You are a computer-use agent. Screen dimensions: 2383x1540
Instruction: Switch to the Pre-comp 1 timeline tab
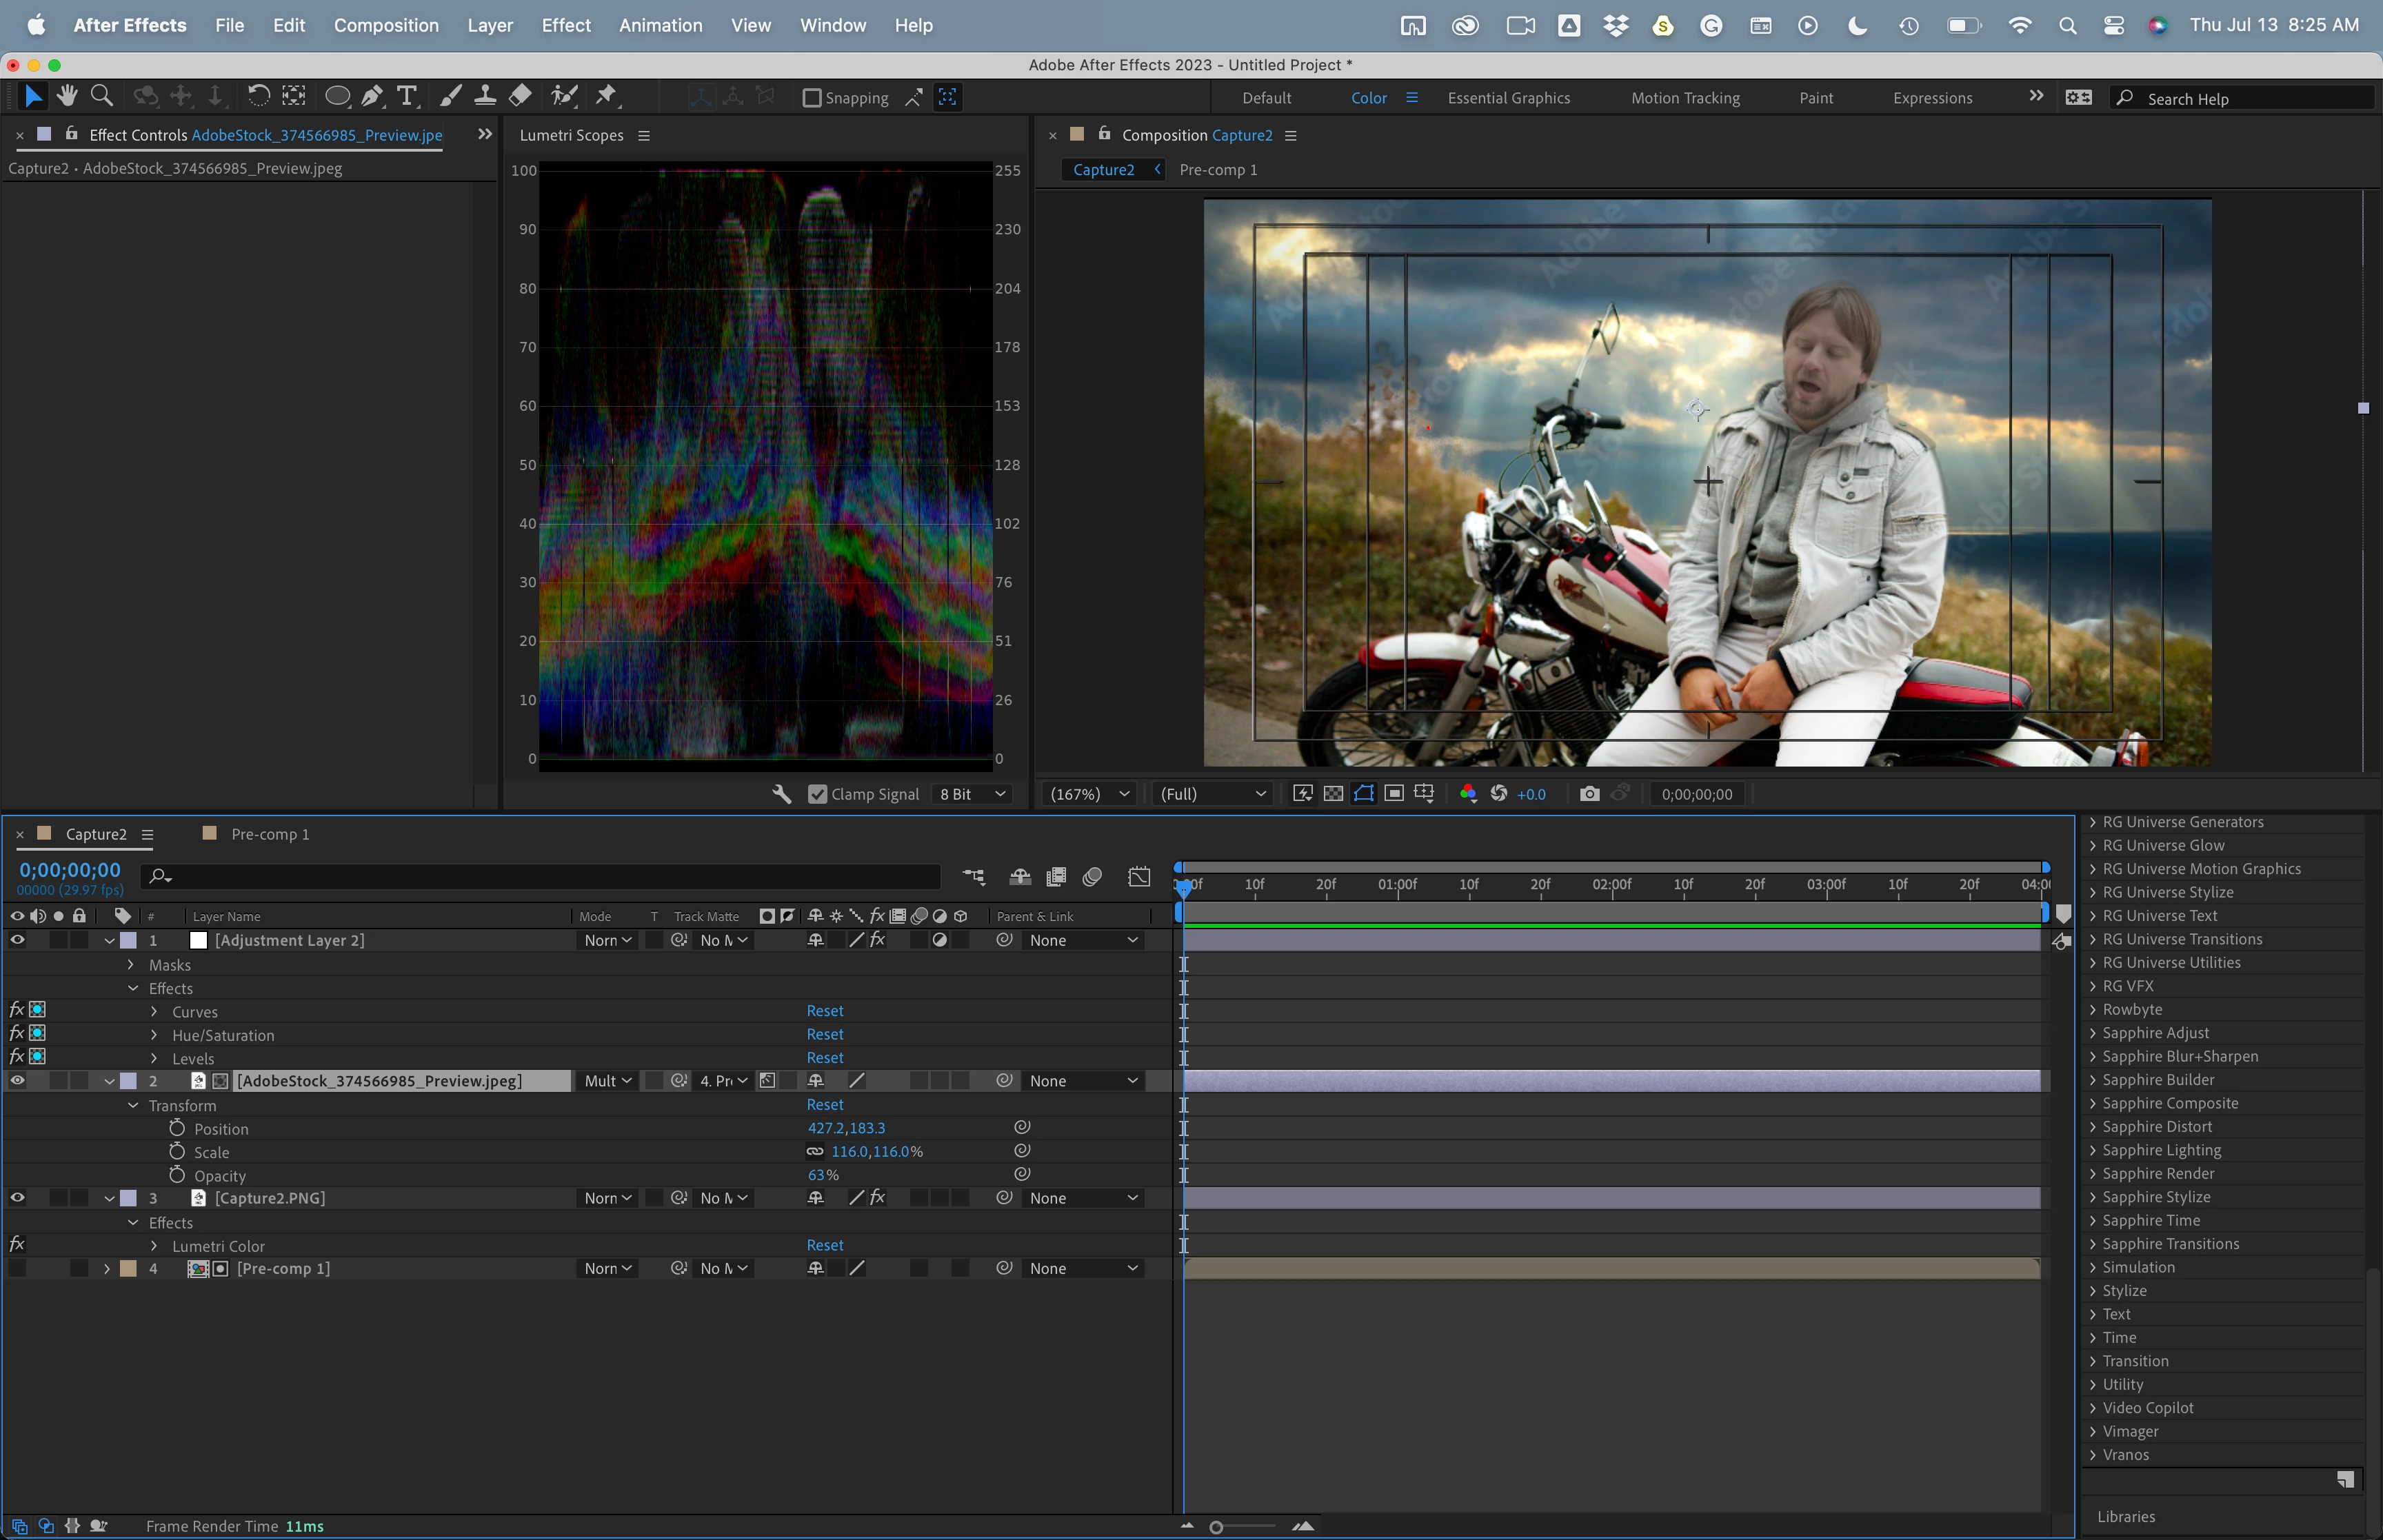pos(269,834)
